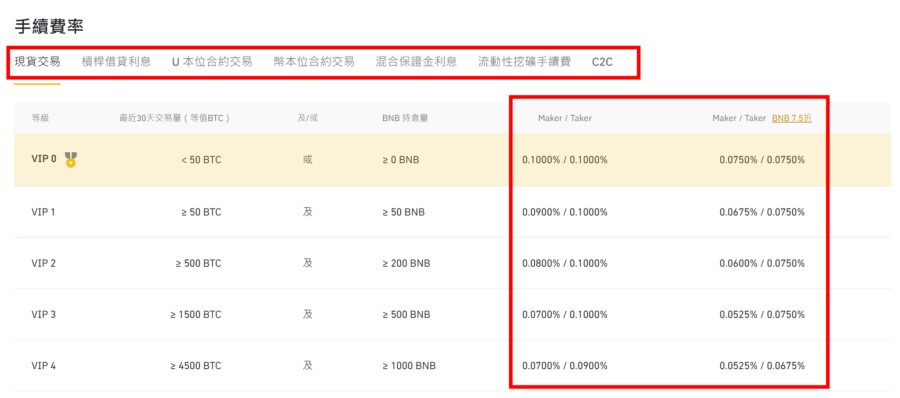Click the VIP 2 level row
This screenshot has height=398, width=900.
pos(453,263)
